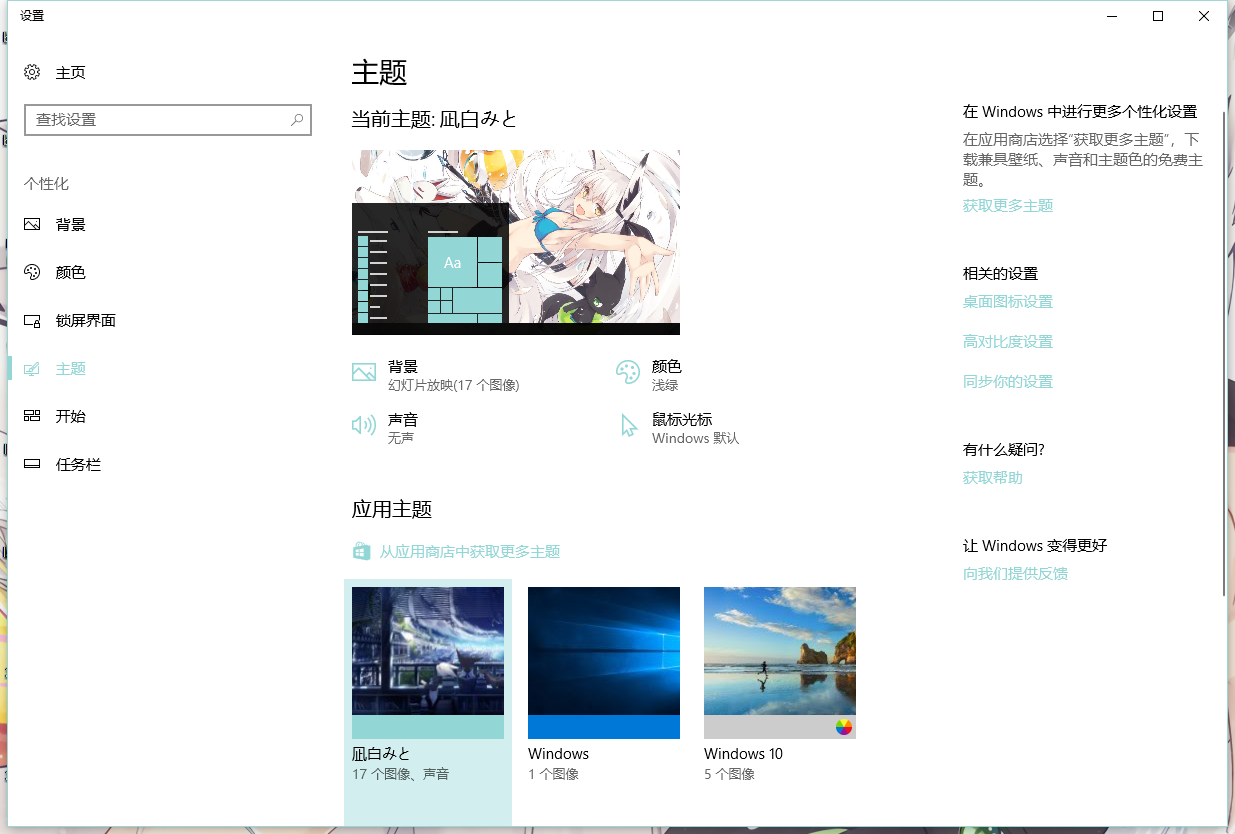Click the 背景 picture icon in sidebar
This screenshot has width=1235, height=834.
click(x=32, y=225)
